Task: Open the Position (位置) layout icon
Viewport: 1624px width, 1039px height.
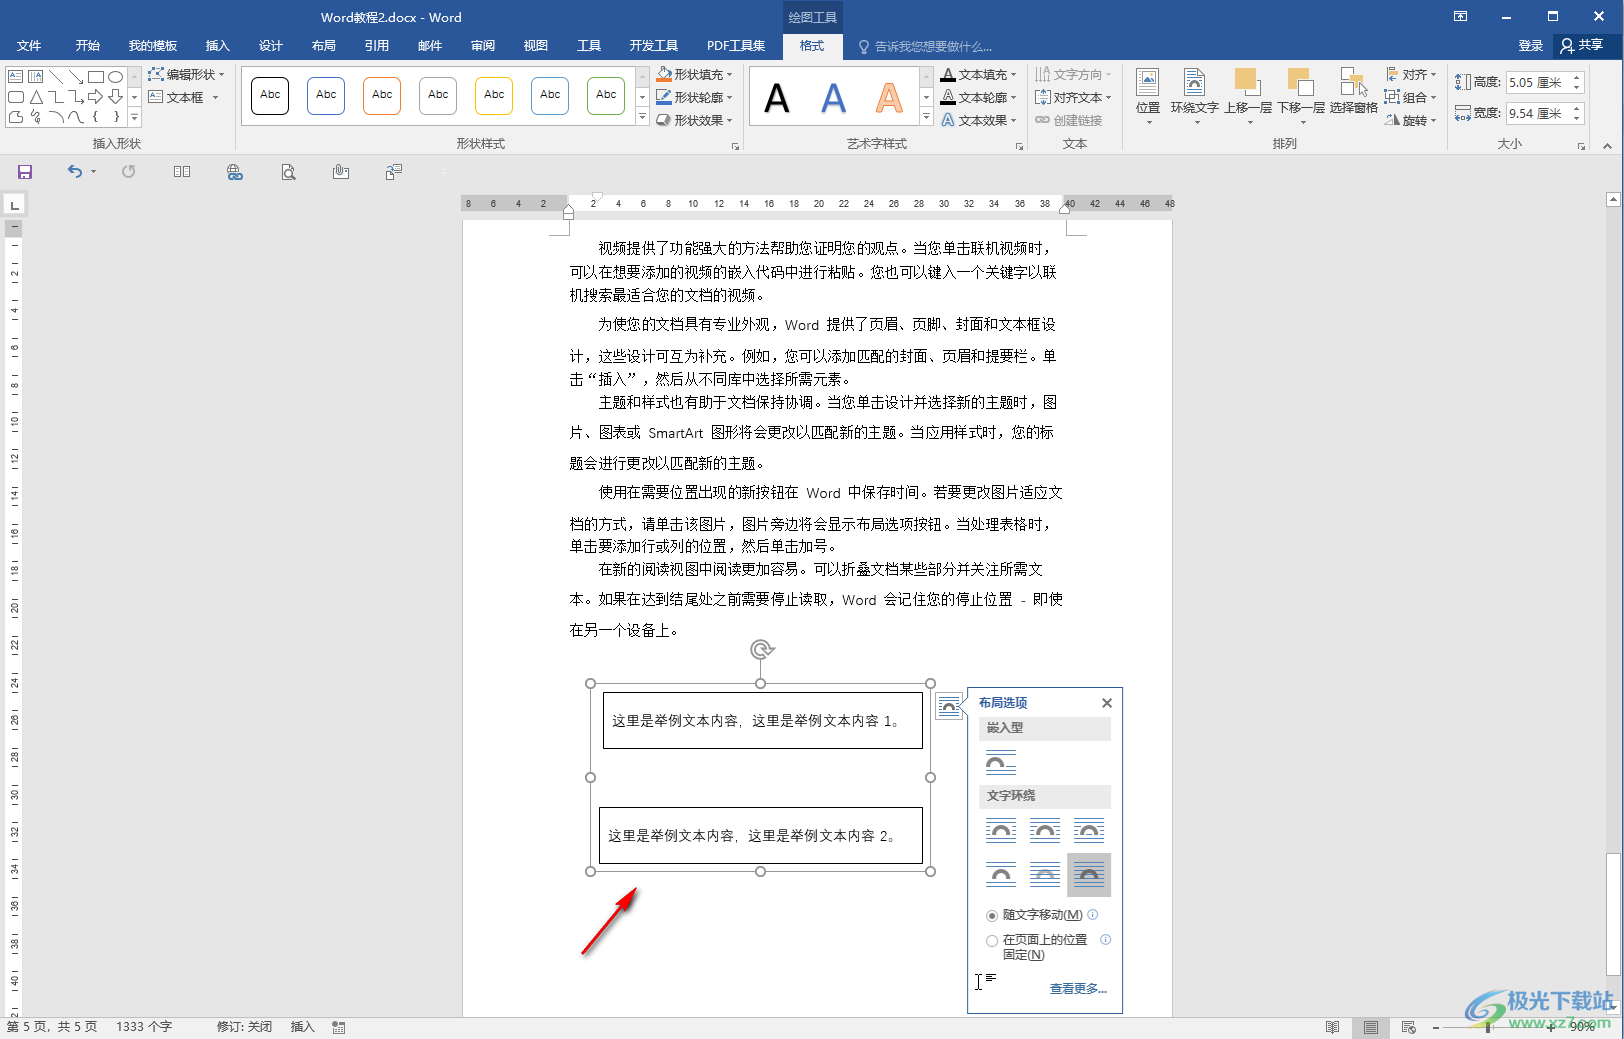Action: click(x=1148, y=96)
